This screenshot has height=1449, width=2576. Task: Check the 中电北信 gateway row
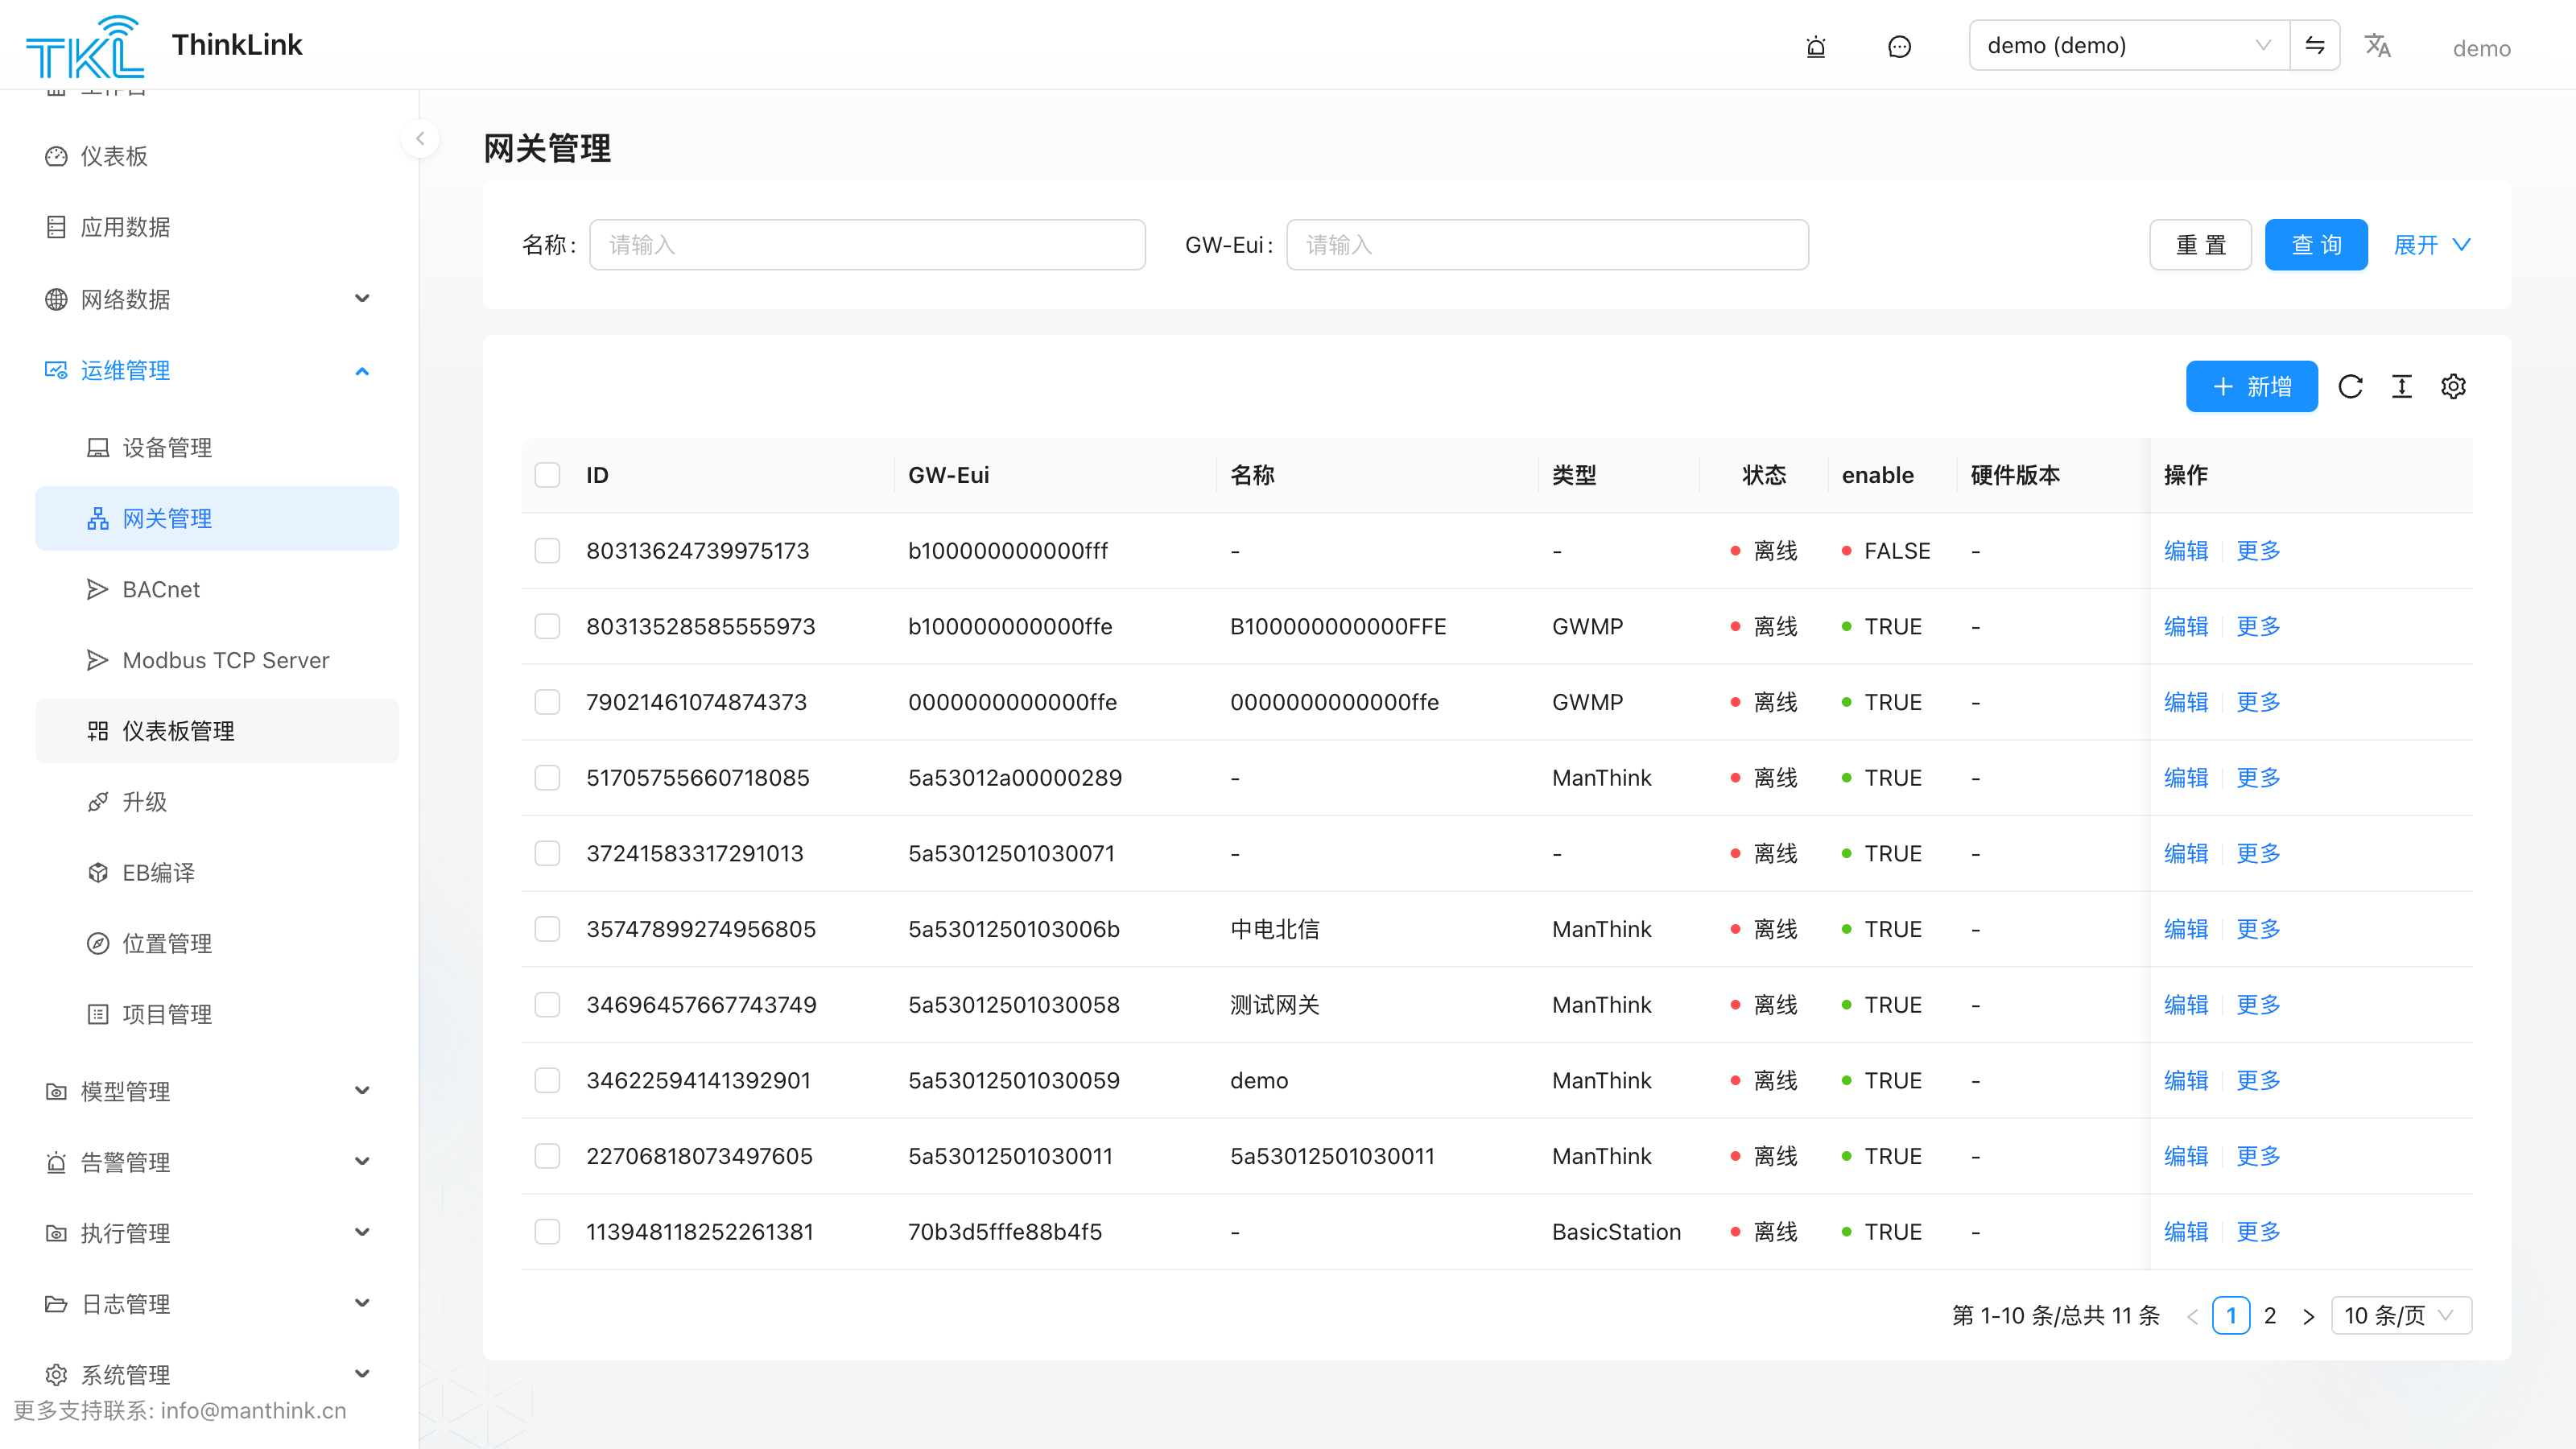coord(547,929)
